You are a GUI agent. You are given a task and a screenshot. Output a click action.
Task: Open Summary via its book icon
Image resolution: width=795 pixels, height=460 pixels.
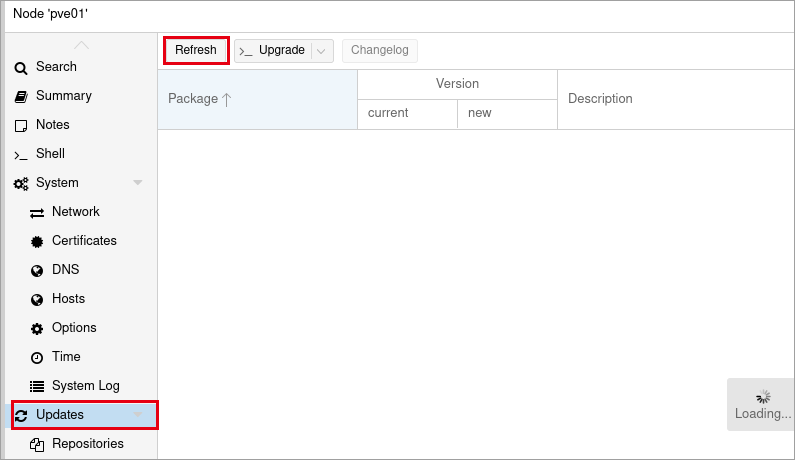pyautogui.click(x=21, y=96)
